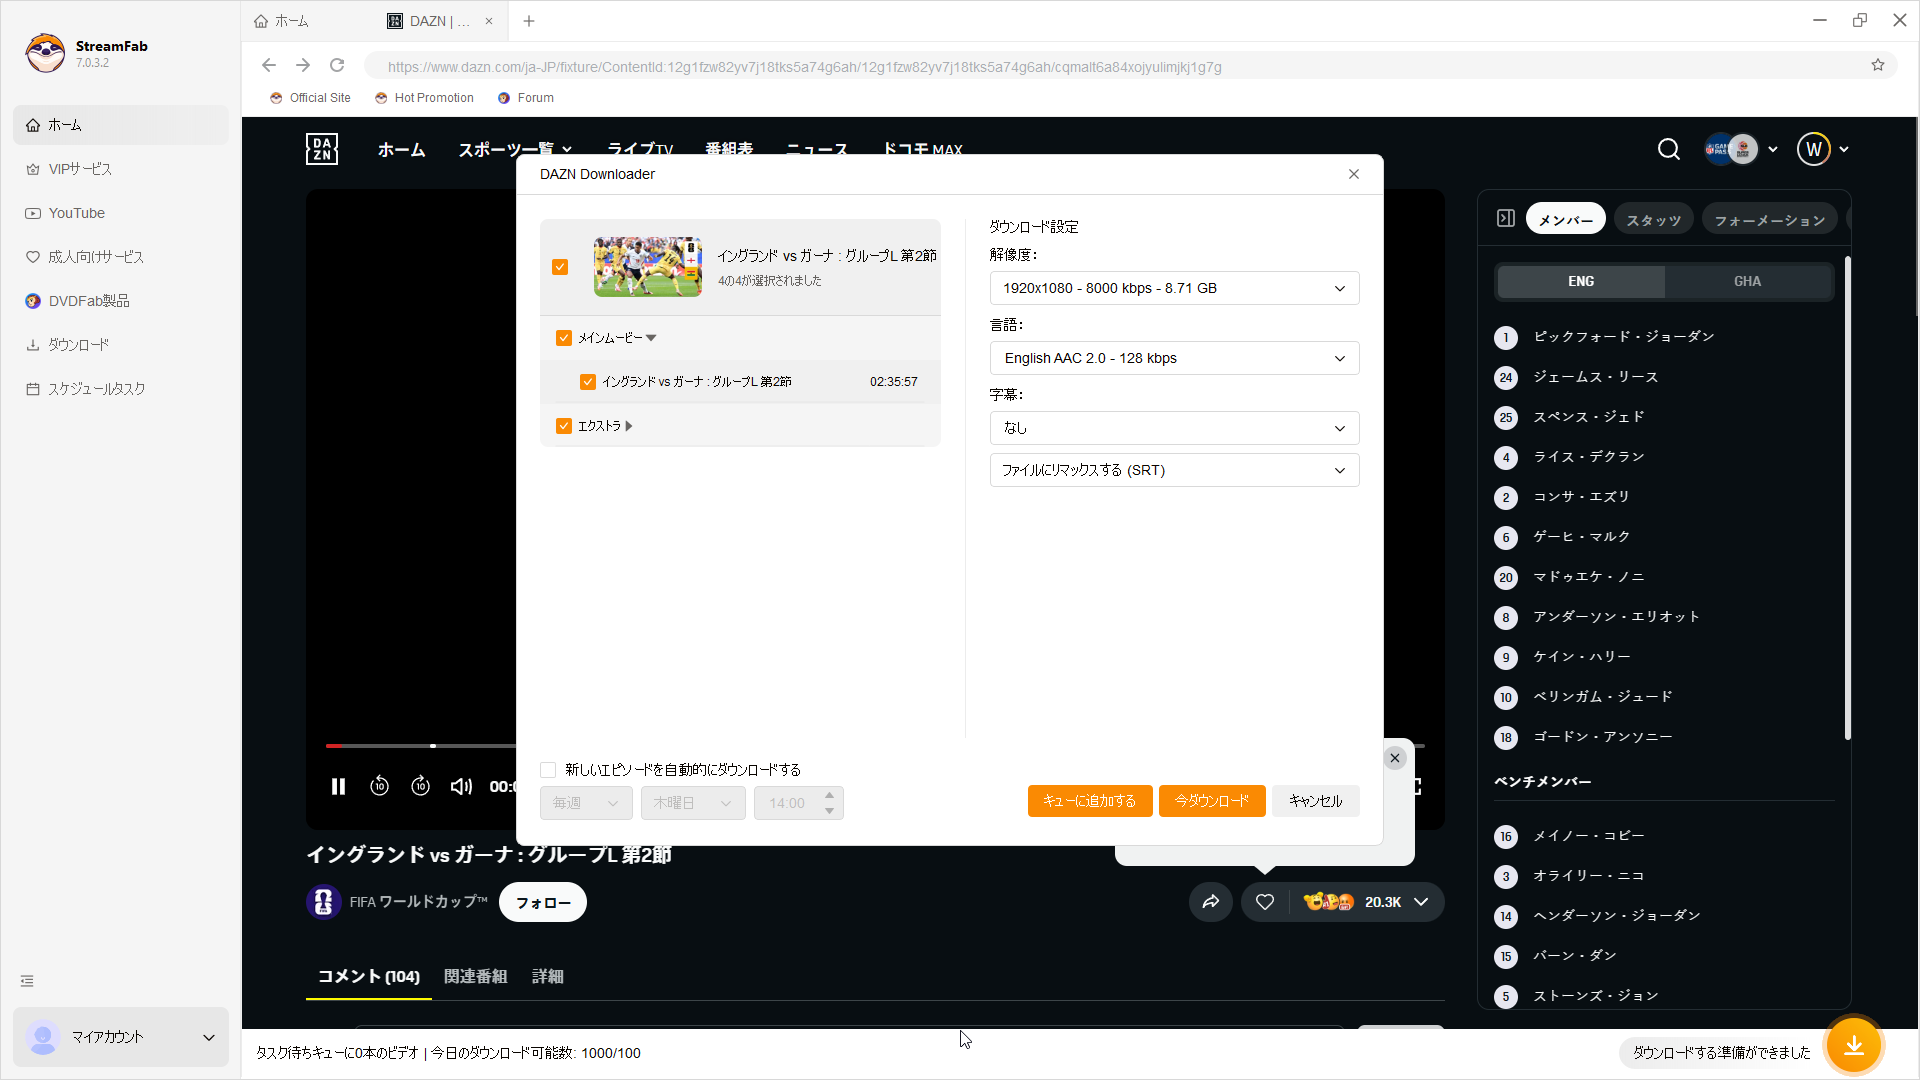Expand the マイアカウント menu

click(121, 1037)
